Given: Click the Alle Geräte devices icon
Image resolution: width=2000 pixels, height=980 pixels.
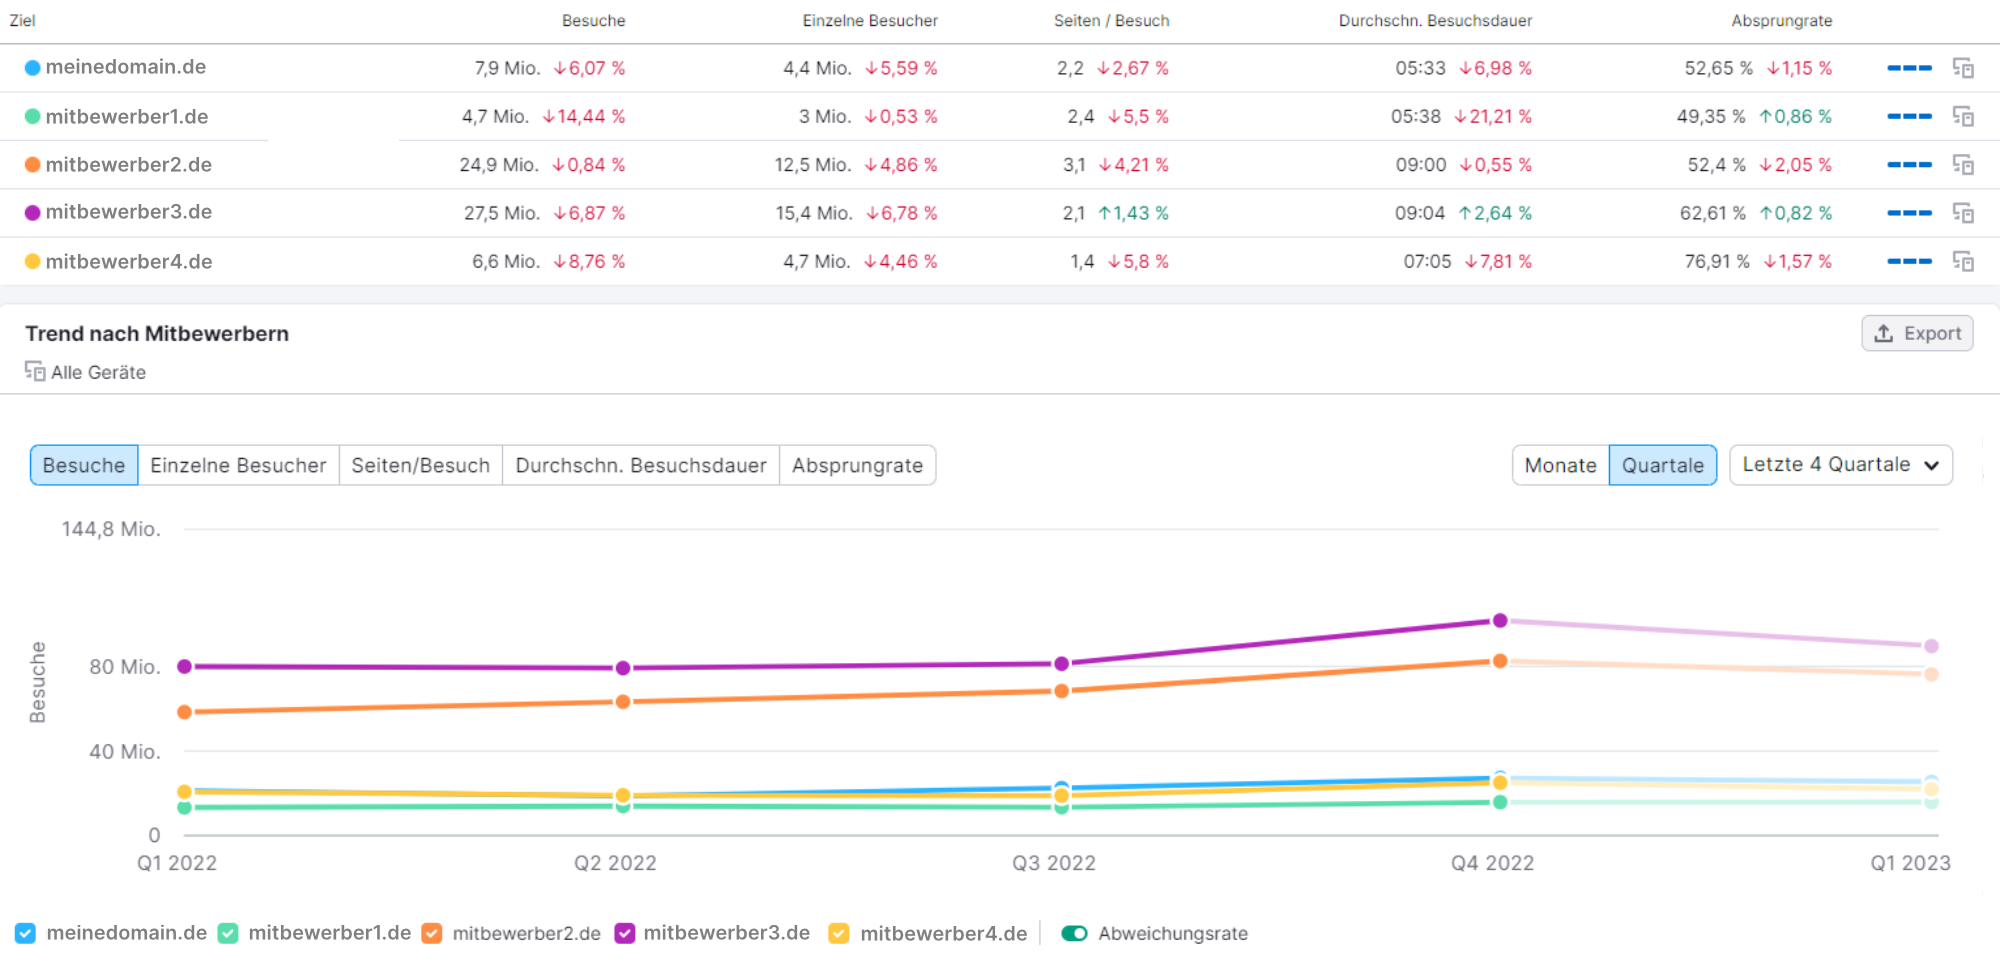Looking at the screenshot, I should [33, 371].
